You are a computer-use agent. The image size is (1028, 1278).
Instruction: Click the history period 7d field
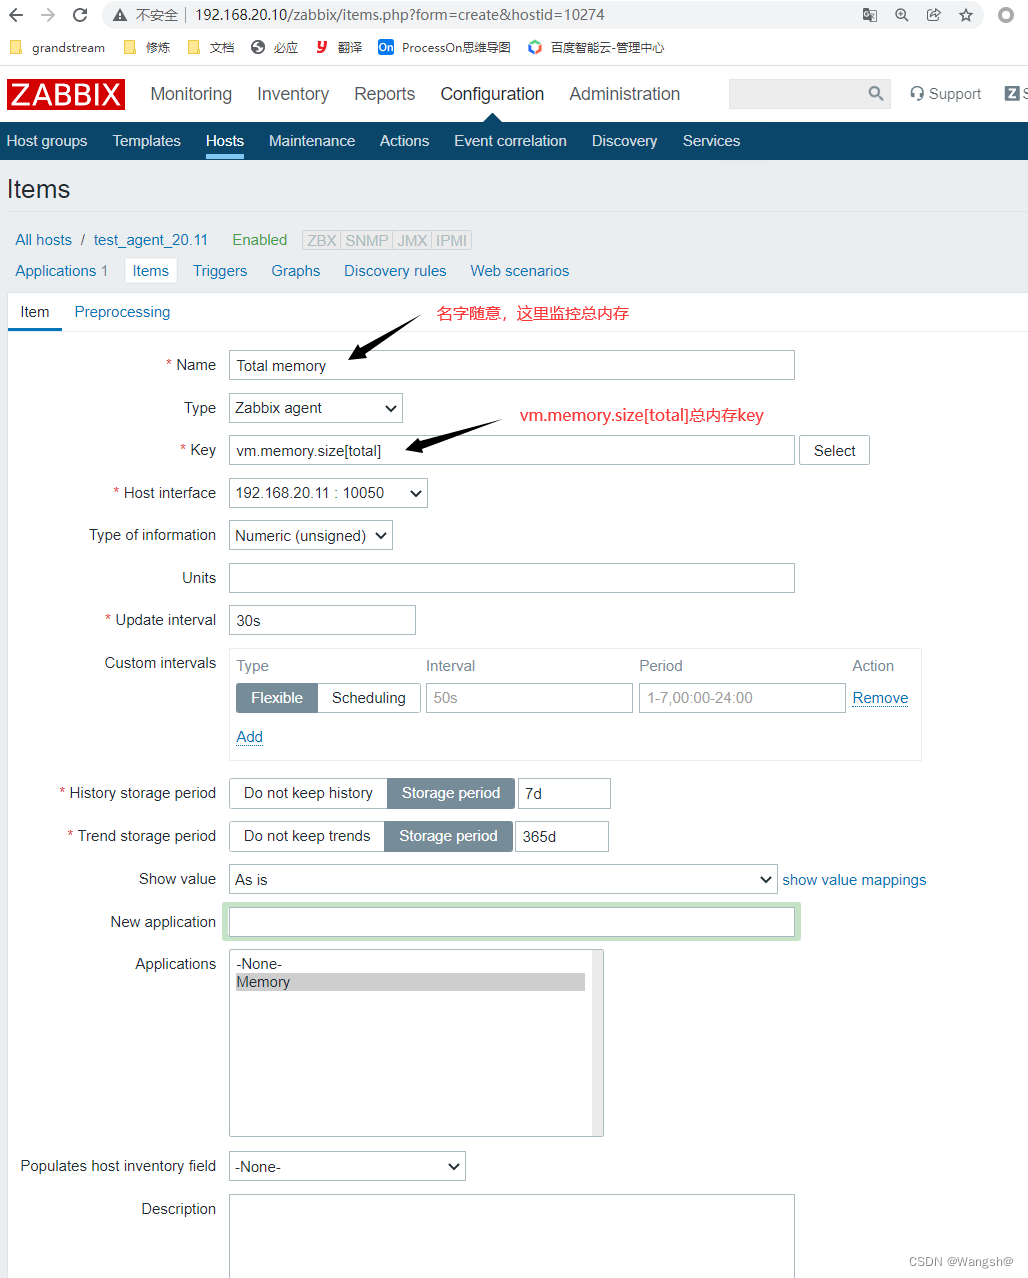[x=564, y=793]
